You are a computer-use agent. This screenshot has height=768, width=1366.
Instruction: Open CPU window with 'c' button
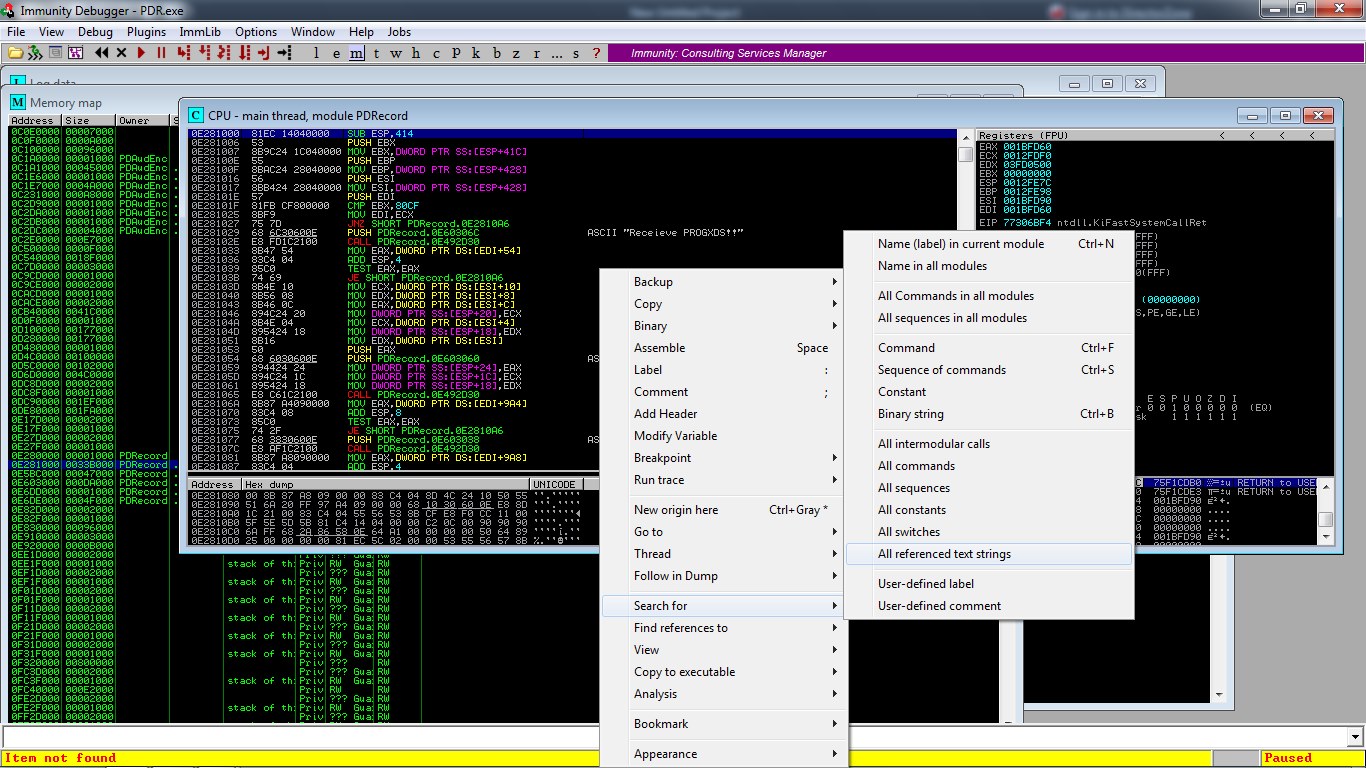(435, 53)
